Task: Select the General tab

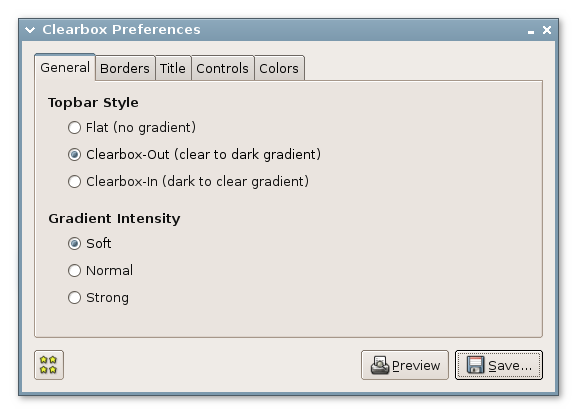Action: tap(65, 67)
